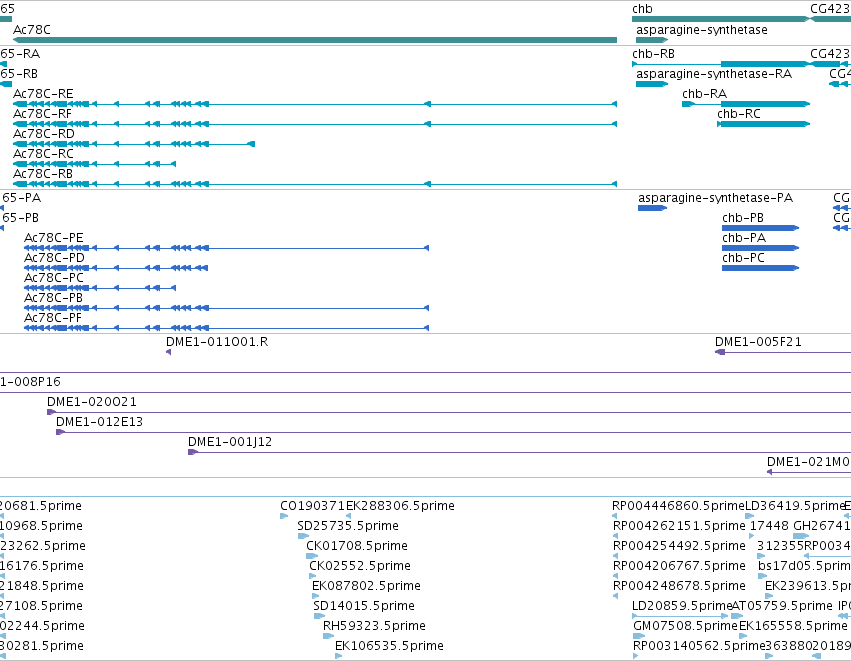Select EST EK087802.5prime label
The image size is (851, 661).
[366, 587]
